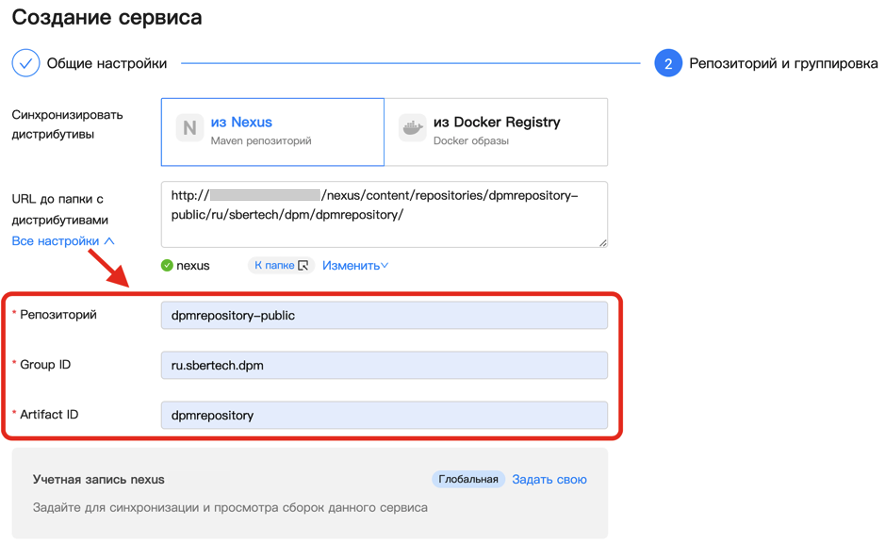Screen dimensions: 885x543
Task: Click the Docker whale logo icon
Action: tap(412, 128)
